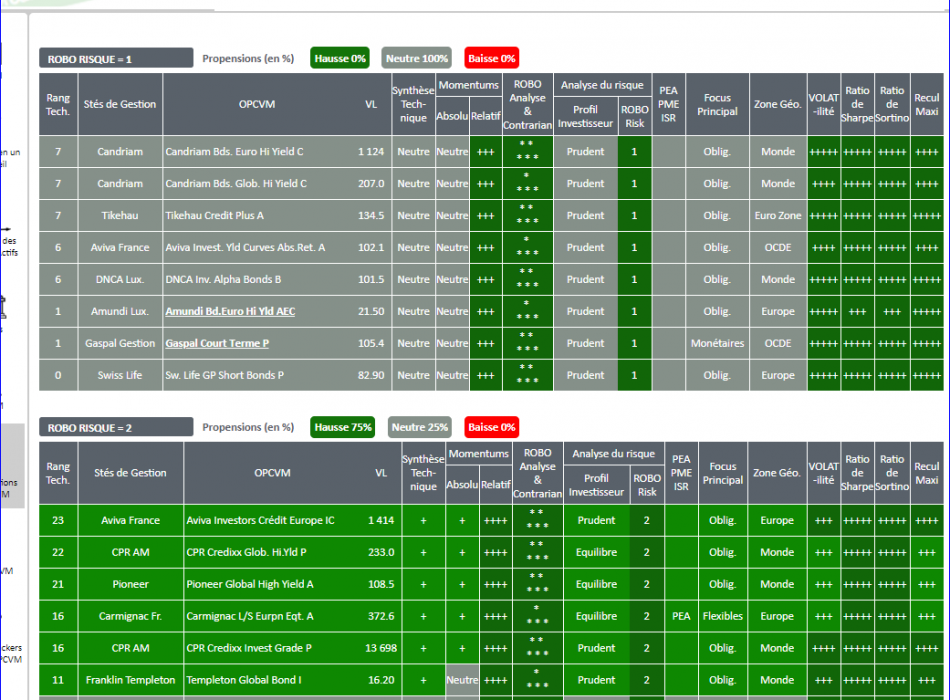Click the ROBO Analyse & Contrarian header in second table

(x=537, y=473)
